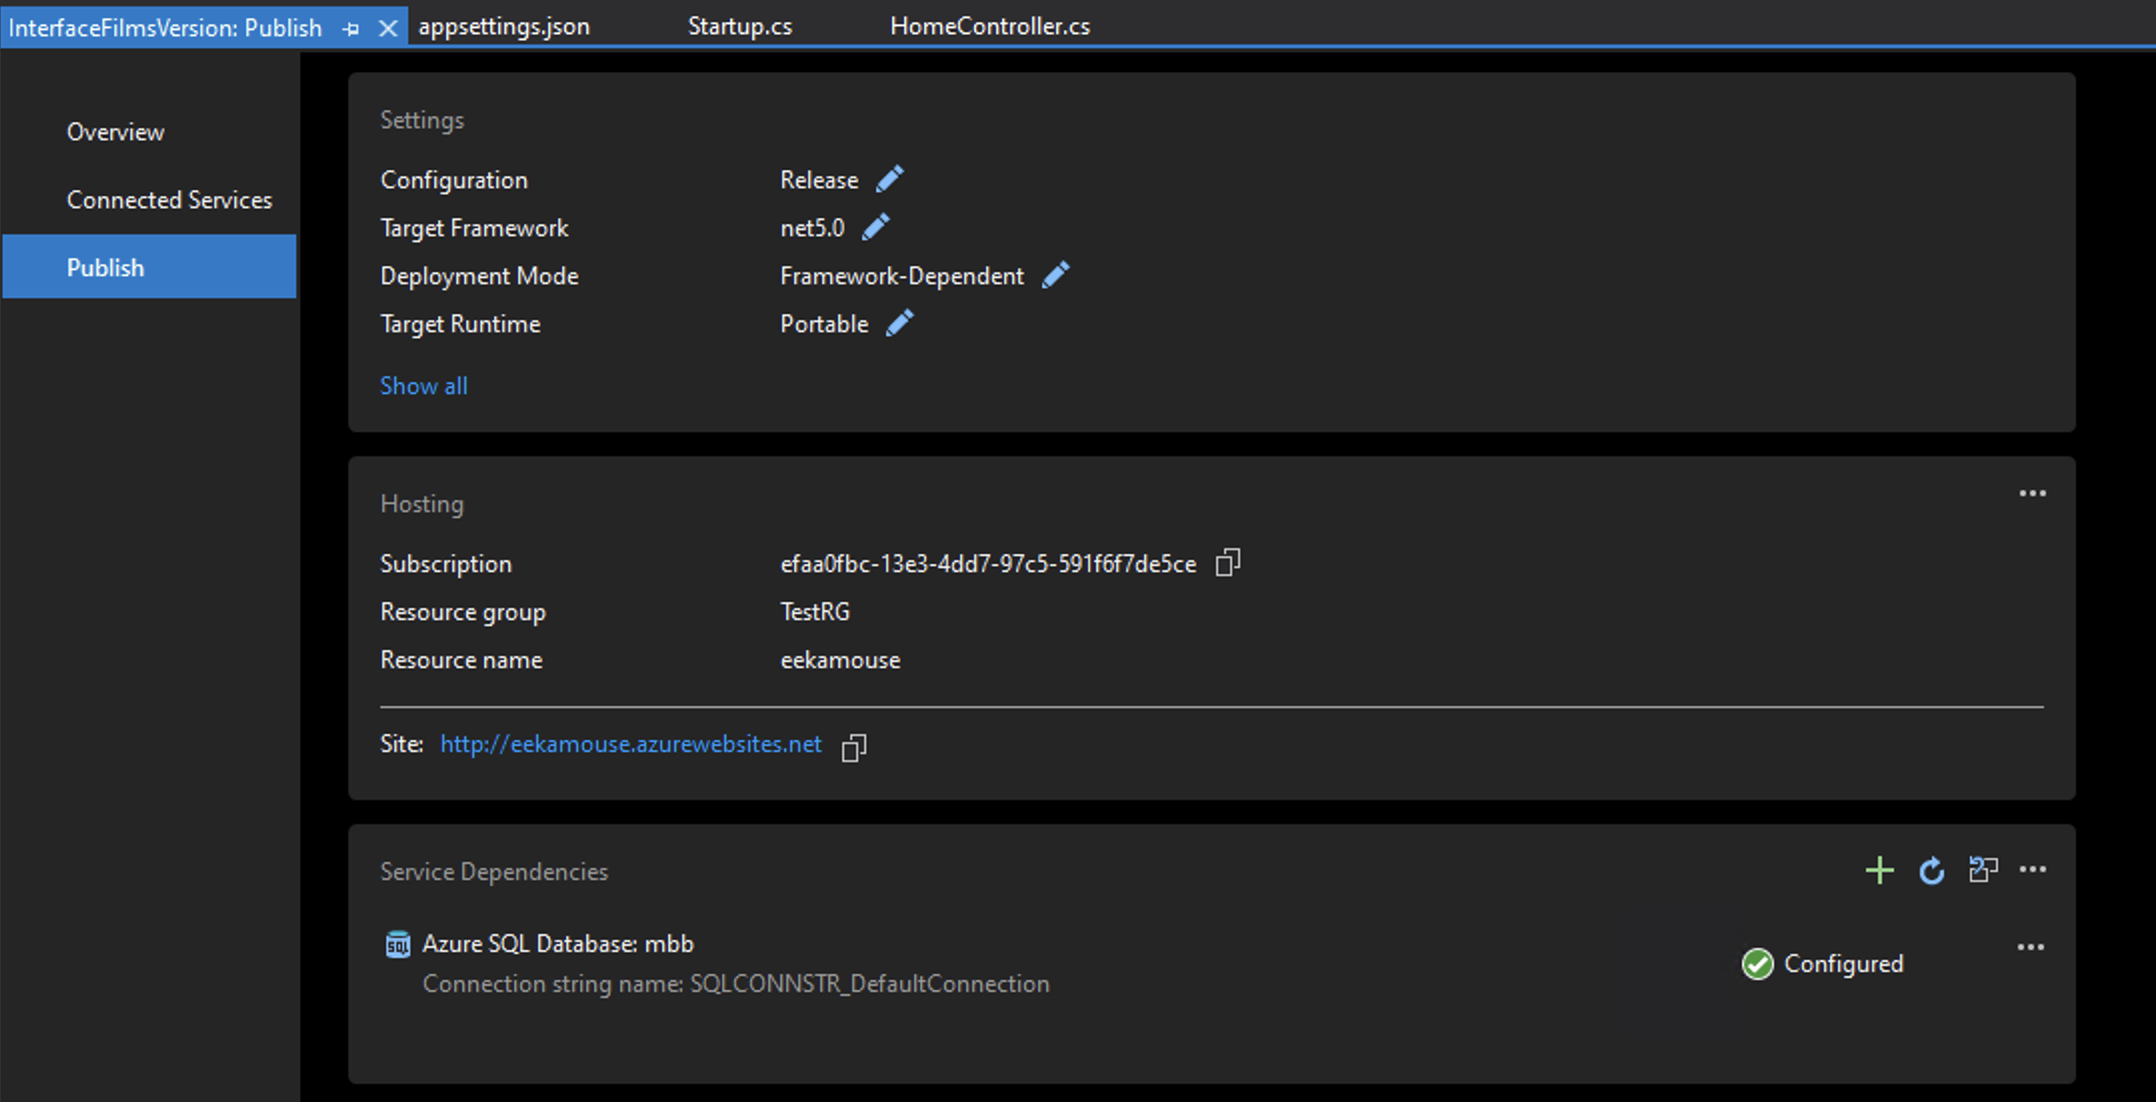Add a new service dependency with plus icon
This screenshot has width=2156, height=1102.
pyautogui.click(x=1879, y=871)
